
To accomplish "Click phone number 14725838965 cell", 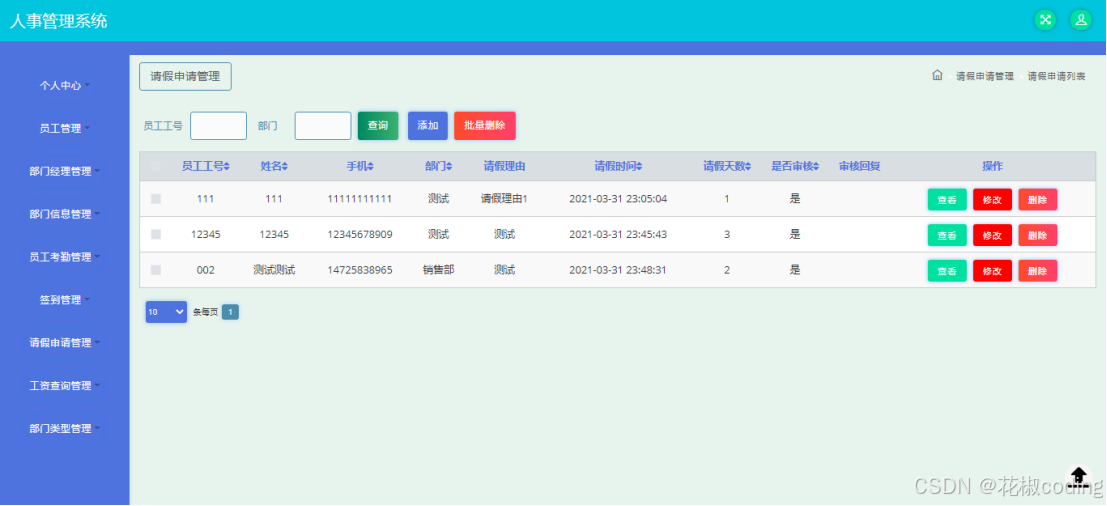I will 359,270.
